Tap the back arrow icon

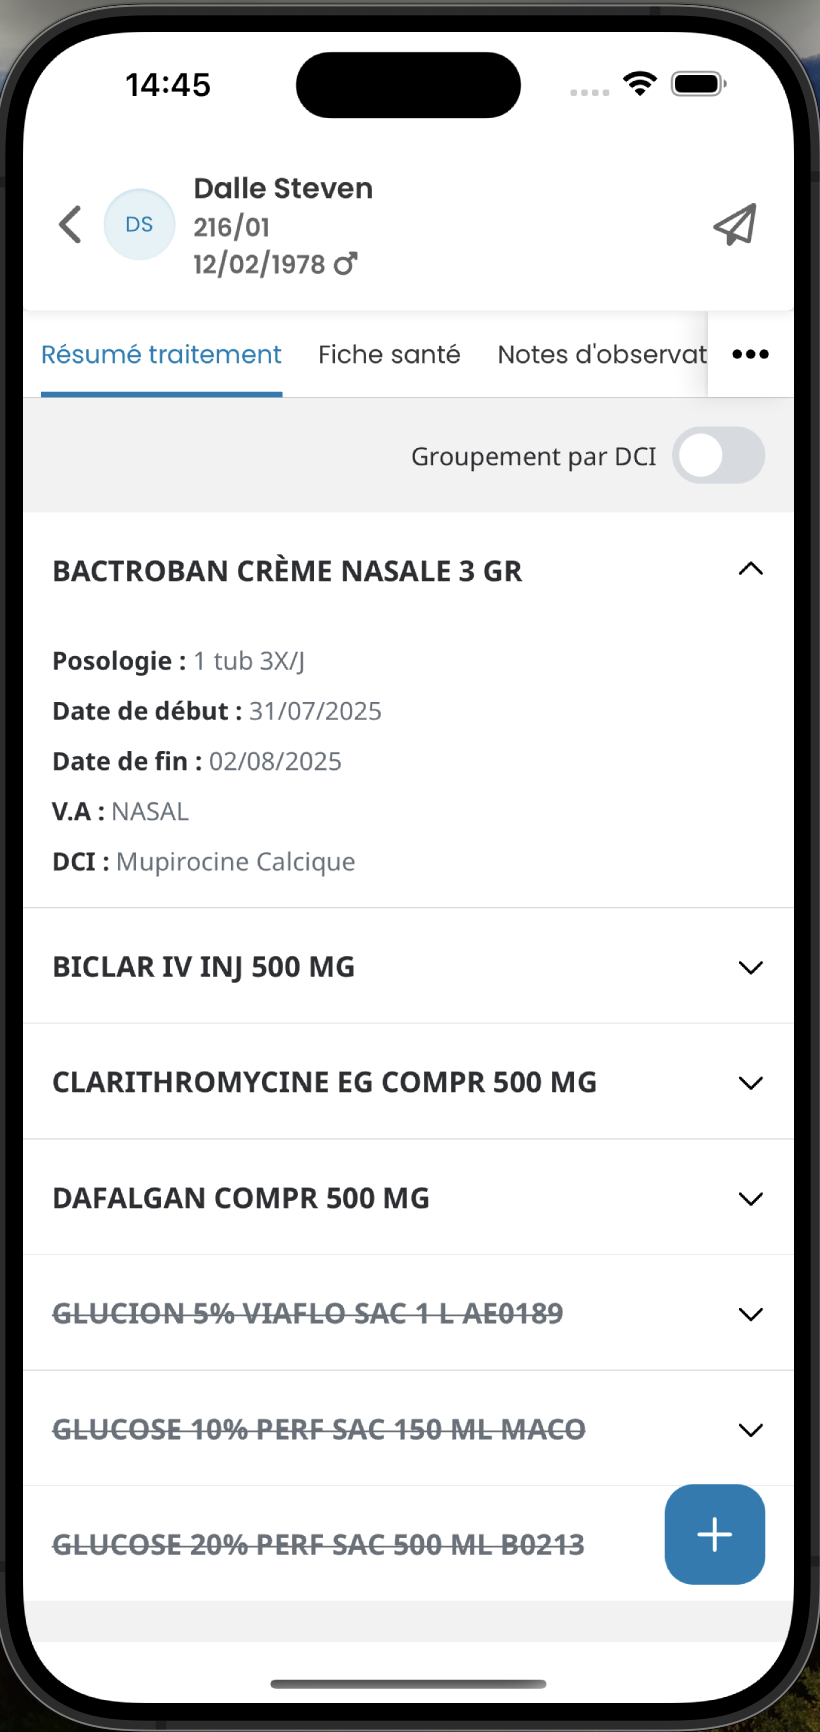point(70,225)
